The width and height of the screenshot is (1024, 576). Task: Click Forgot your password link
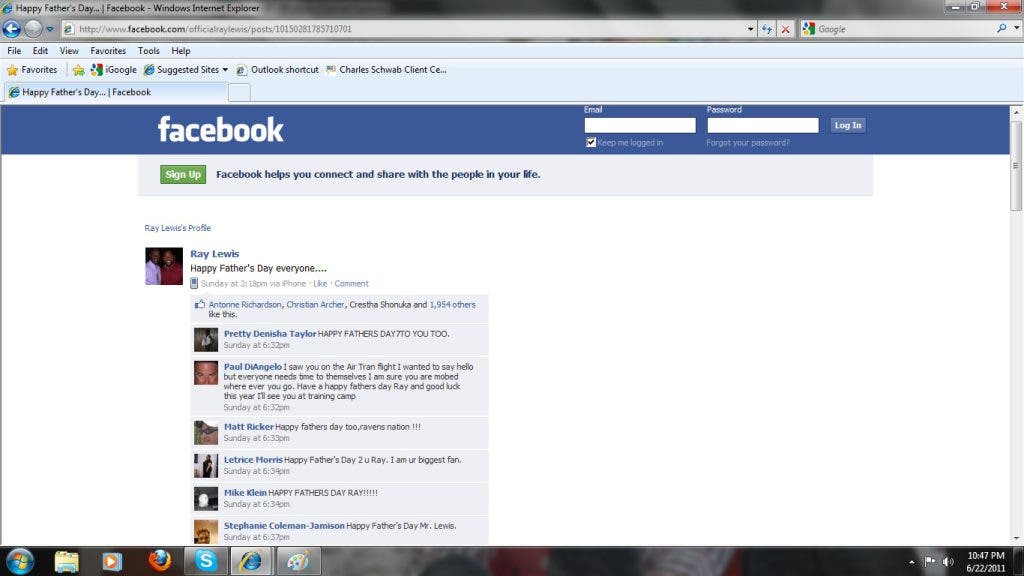[748, 142]
